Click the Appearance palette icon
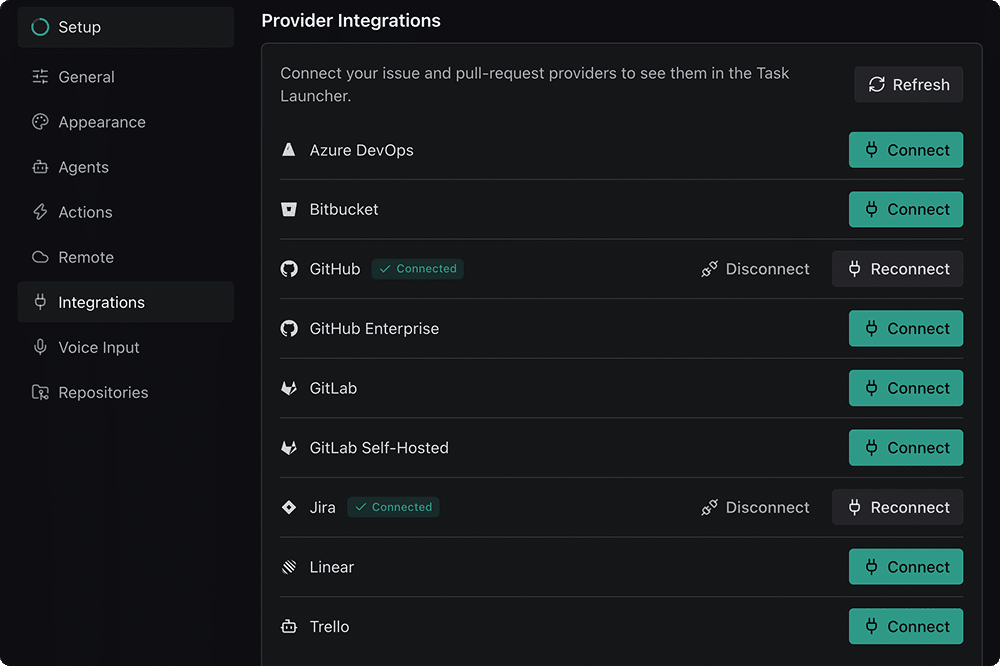 (40, 122)
